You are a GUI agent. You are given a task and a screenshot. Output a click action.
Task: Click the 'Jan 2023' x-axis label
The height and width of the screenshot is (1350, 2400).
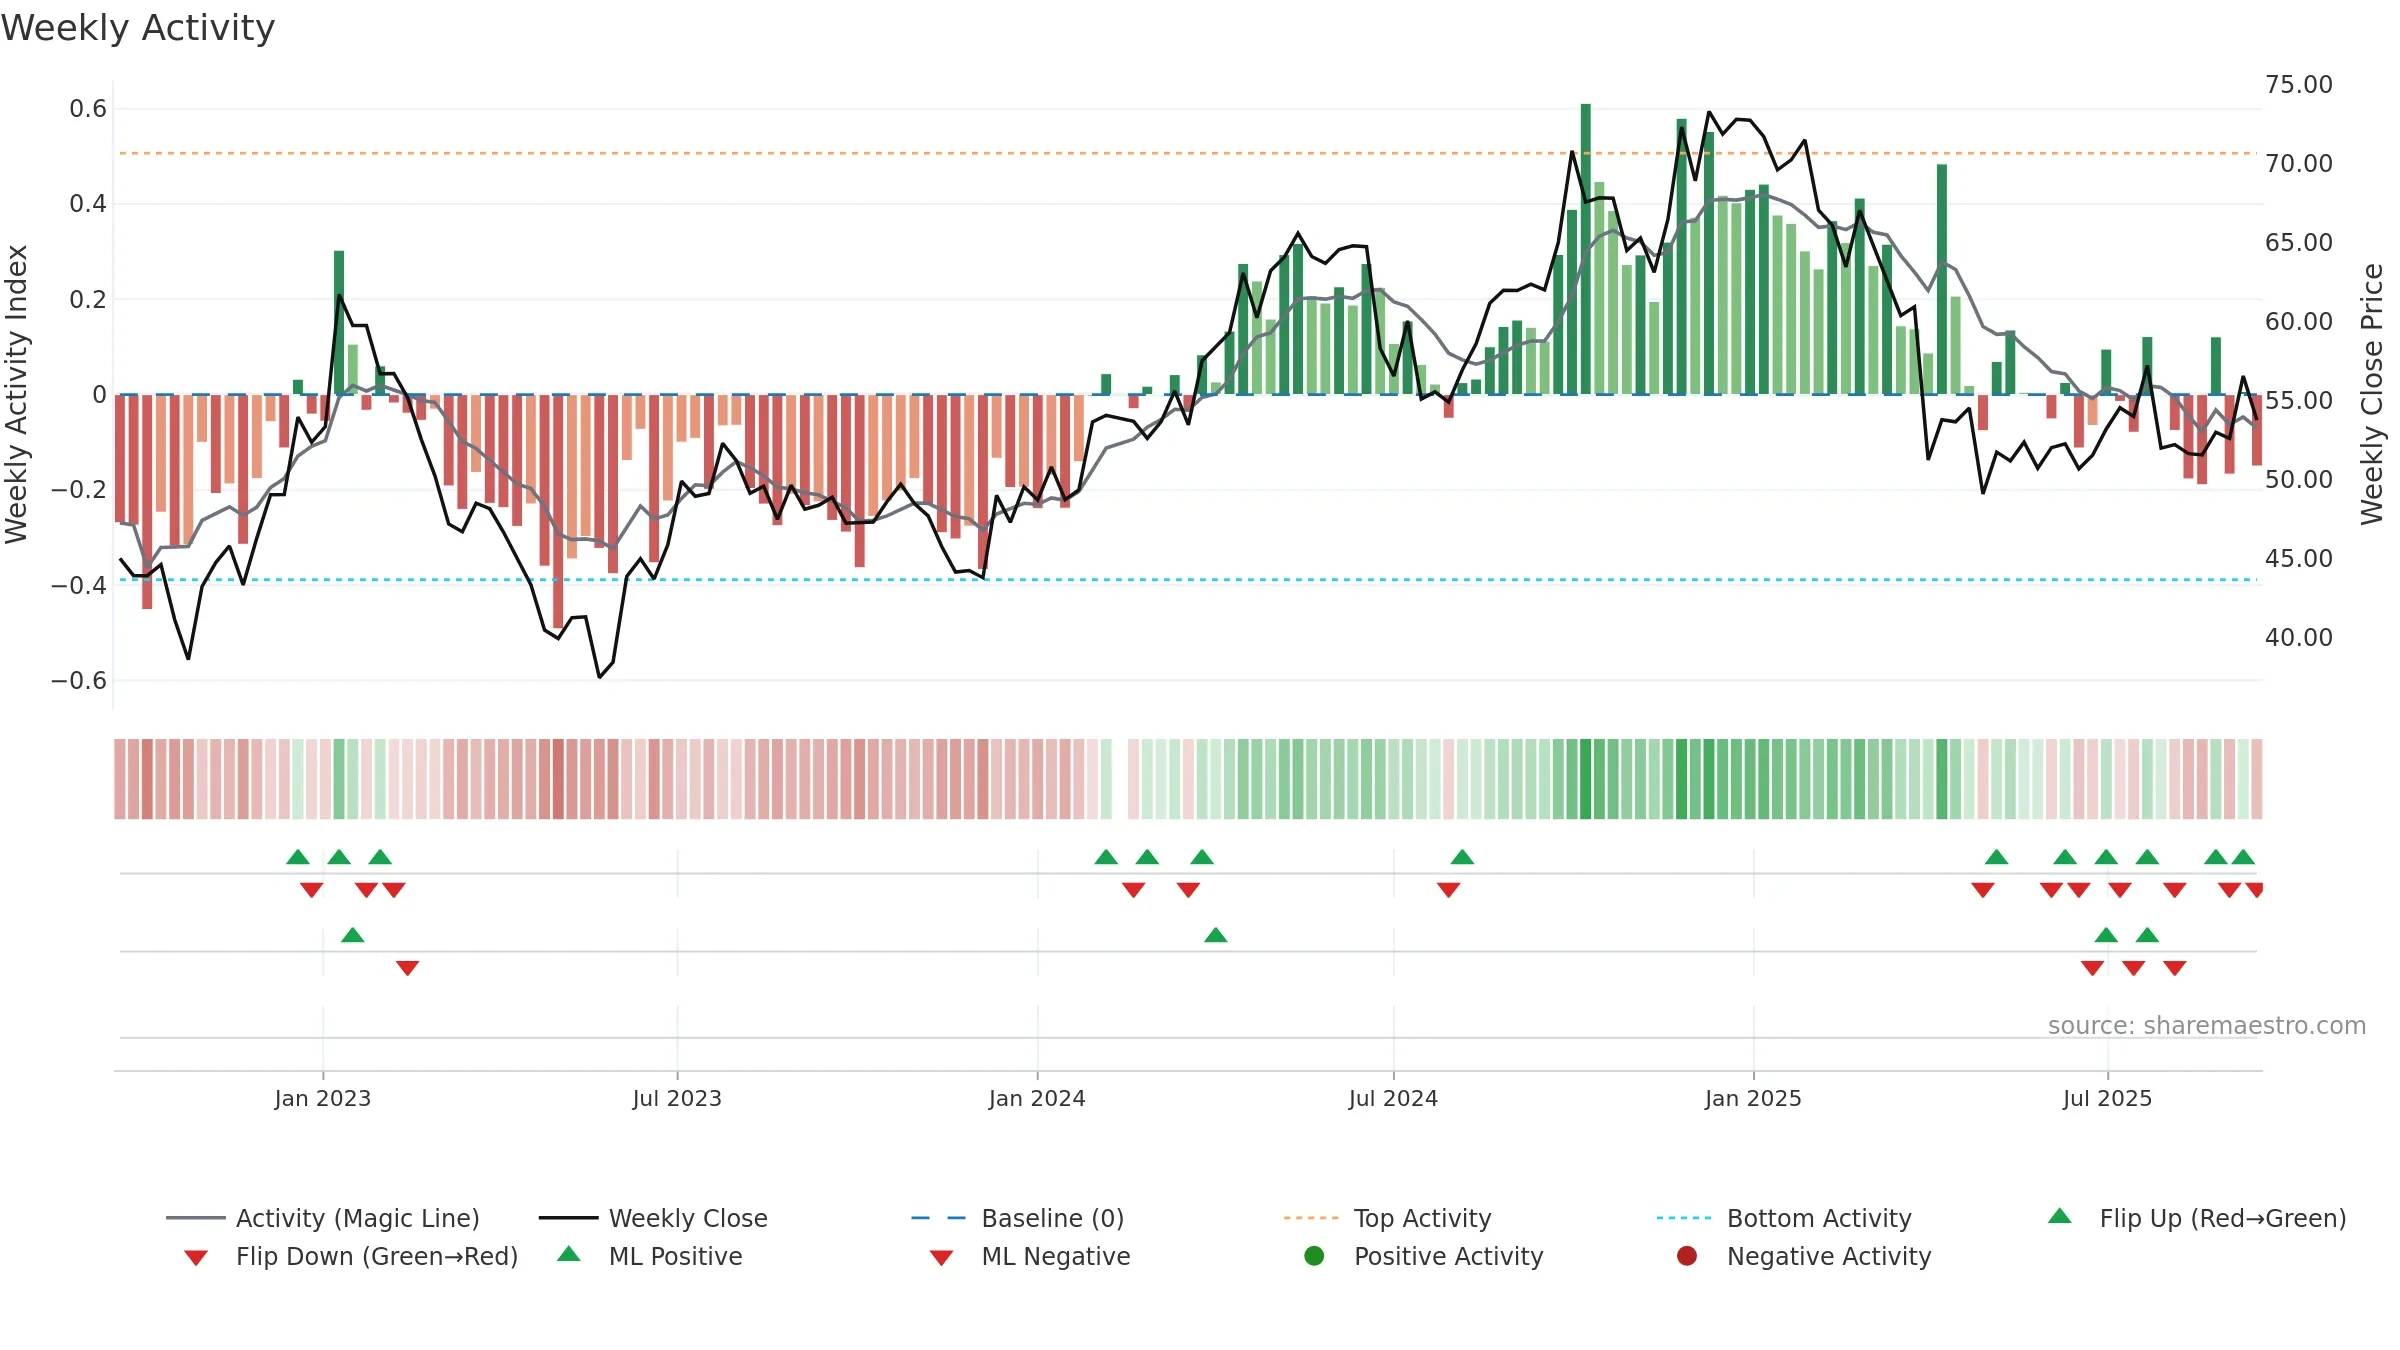tap(322, 1098)
